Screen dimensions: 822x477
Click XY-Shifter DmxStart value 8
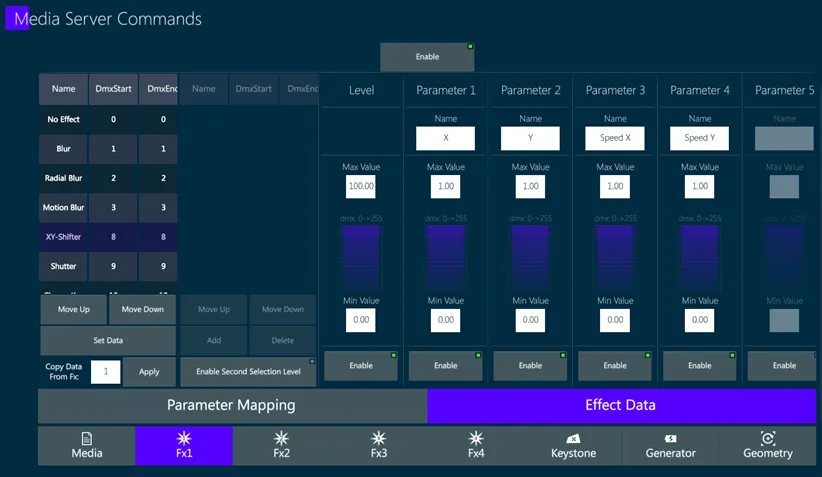(113, 237)
